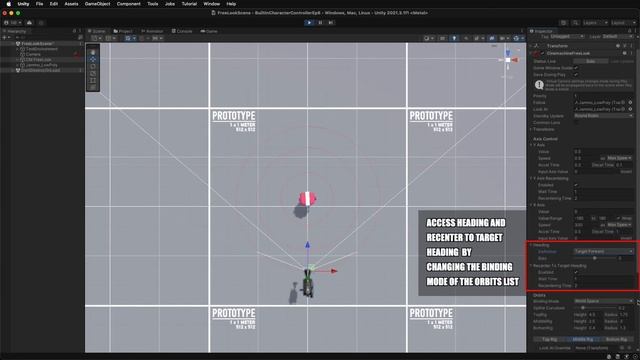The height and width of the screenshot is (360, 640).
Task: Click the Step forward button
Action: point(331,22)
